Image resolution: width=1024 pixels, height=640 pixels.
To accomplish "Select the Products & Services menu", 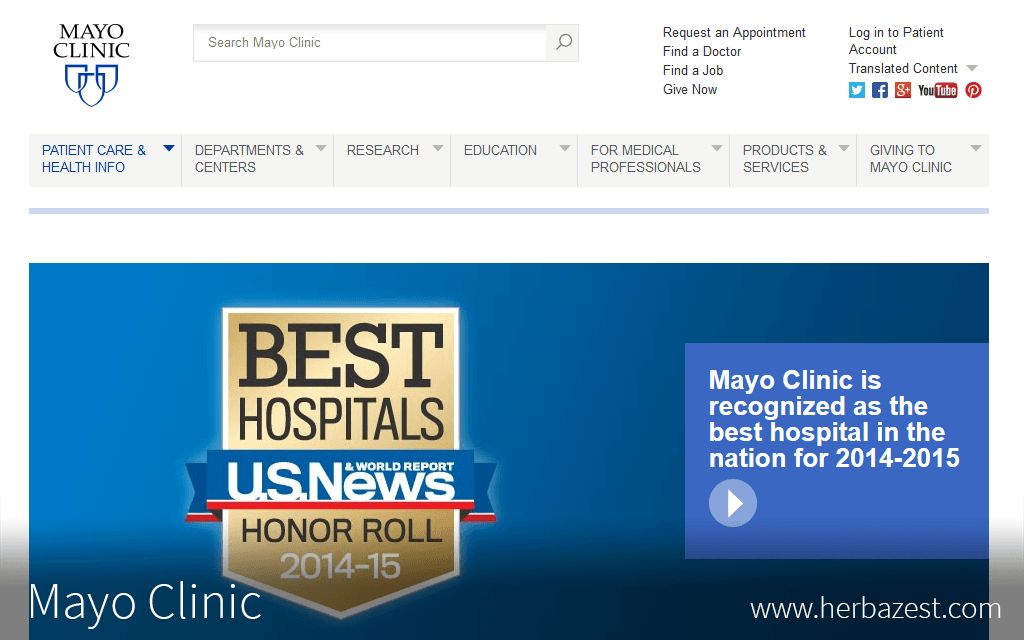I will pyautogui.click(x=784, y=159).
